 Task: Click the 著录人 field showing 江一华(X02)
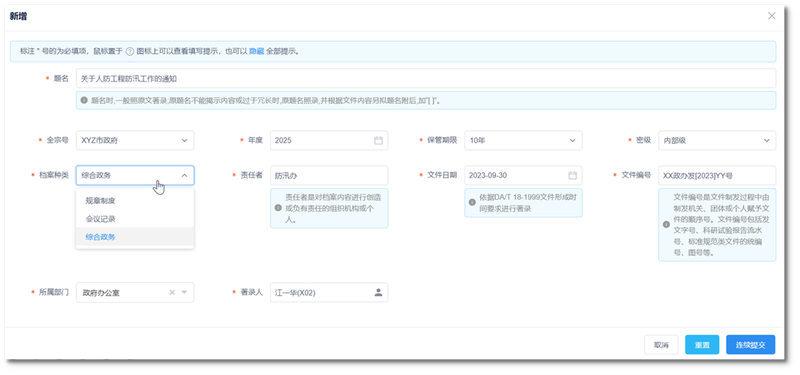(329, 292)
